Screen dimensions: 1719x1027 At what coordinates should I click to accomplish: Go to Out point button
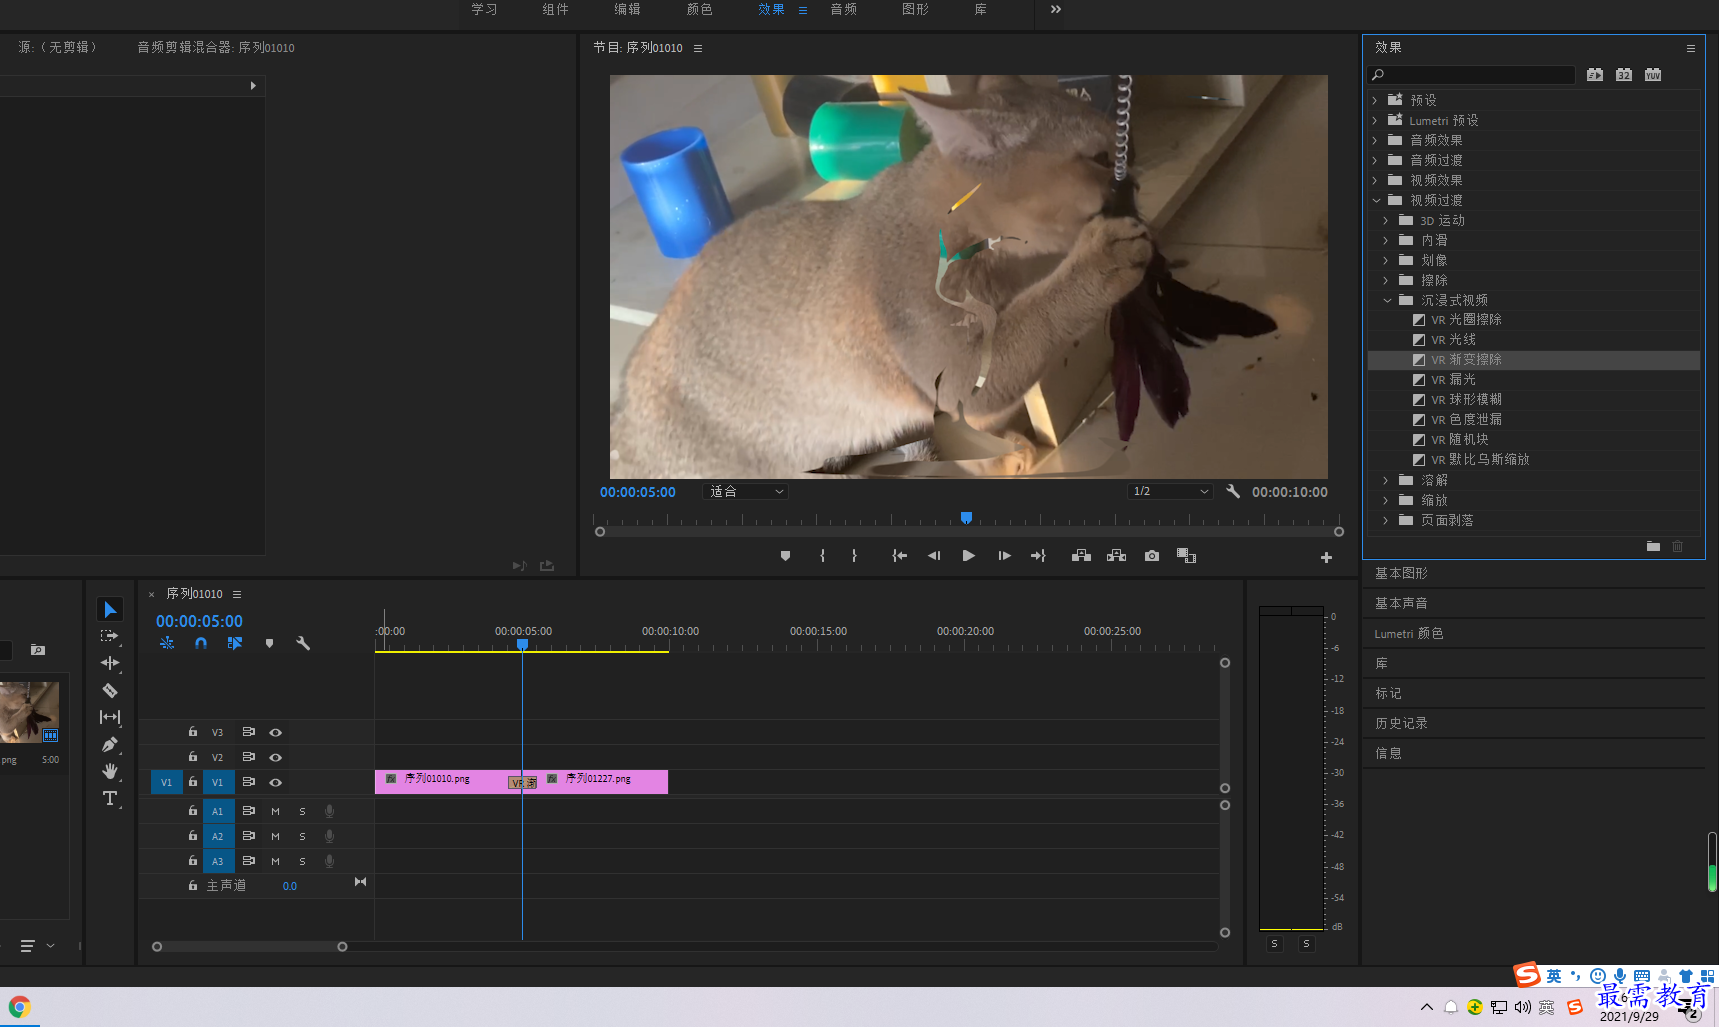click(1038, 556)
